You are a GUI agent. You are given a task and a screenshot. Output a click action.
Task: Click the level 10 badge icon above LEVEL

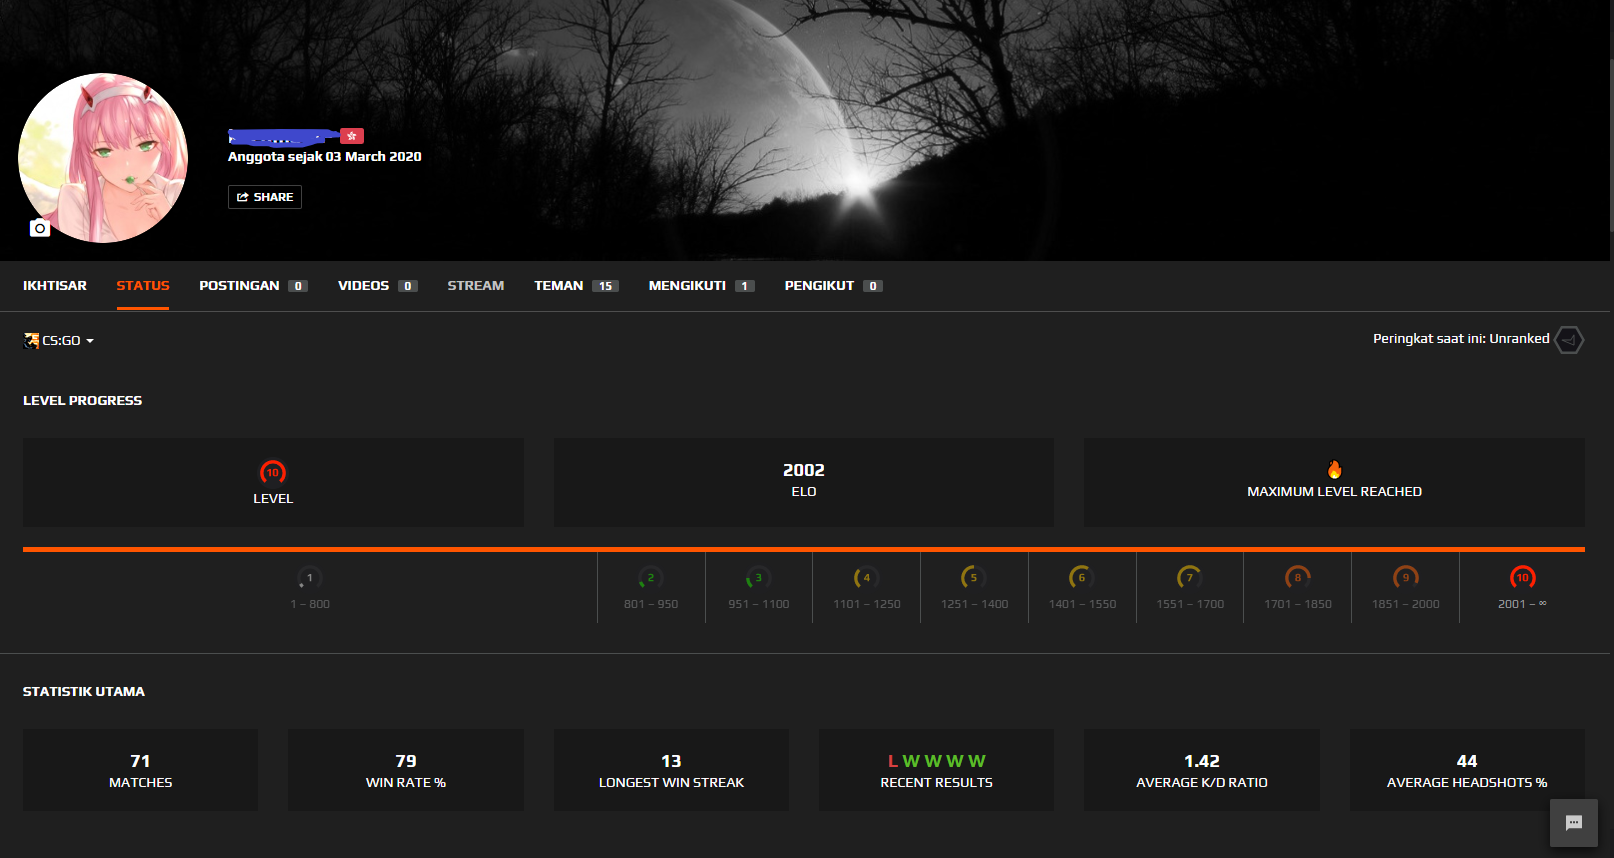273,472
